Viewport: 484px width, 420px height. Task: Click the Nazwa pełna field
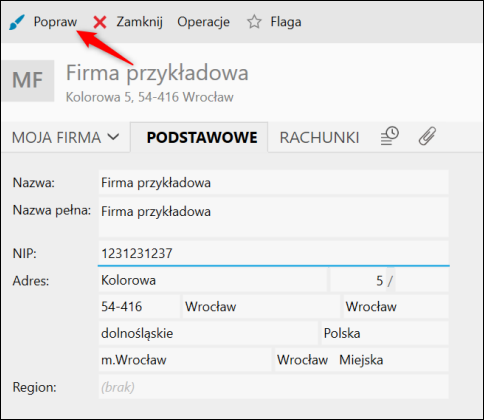(x=273, y=217)
